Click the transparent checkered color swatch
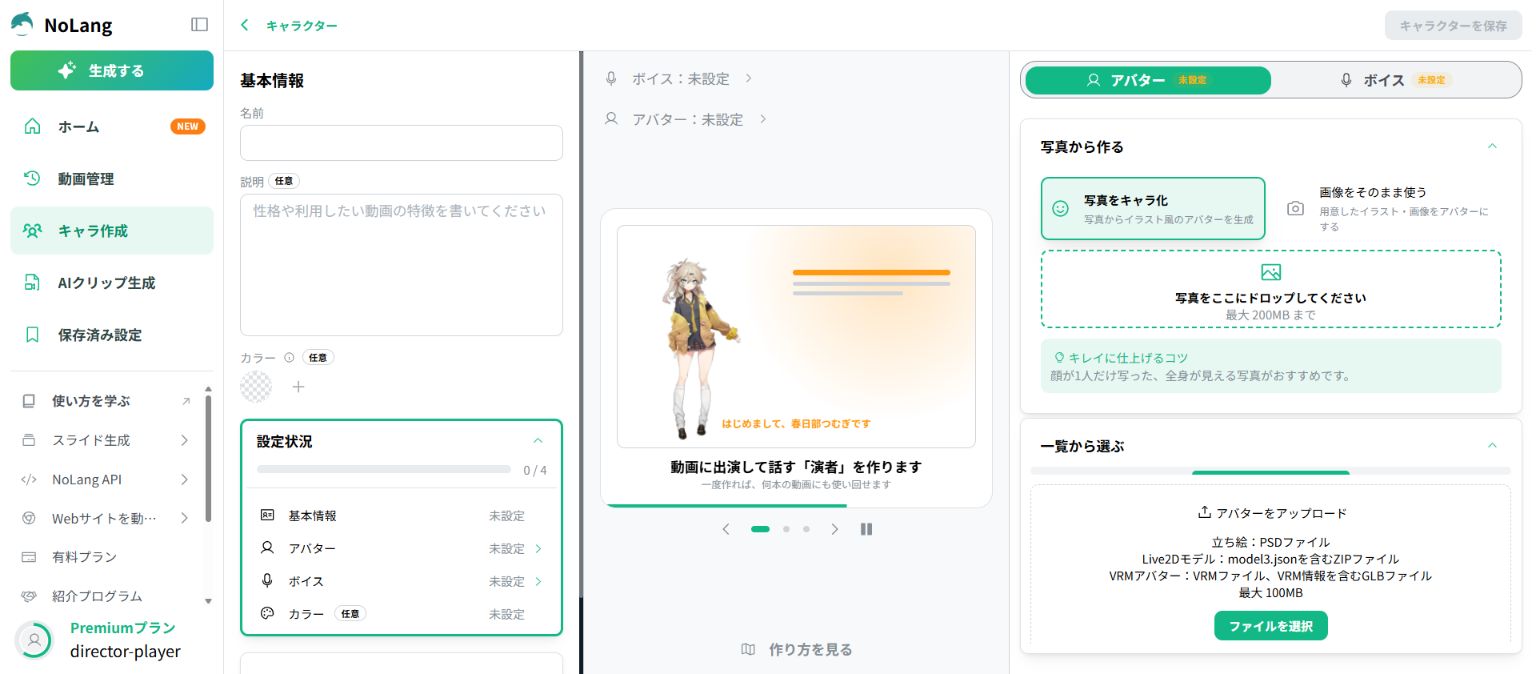The height and width of the screenshot is (674, 1536). point(256,386)
